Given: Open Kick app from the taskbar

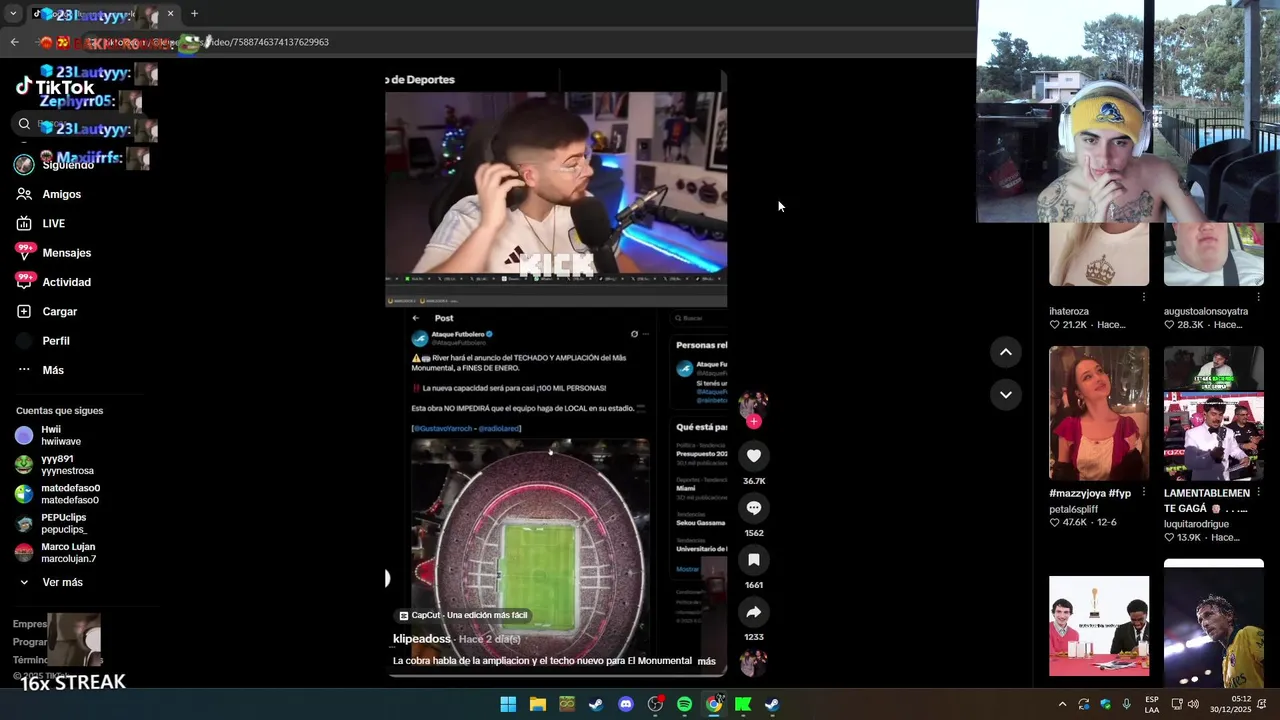Looking at the screenshot, I should 743,704.
